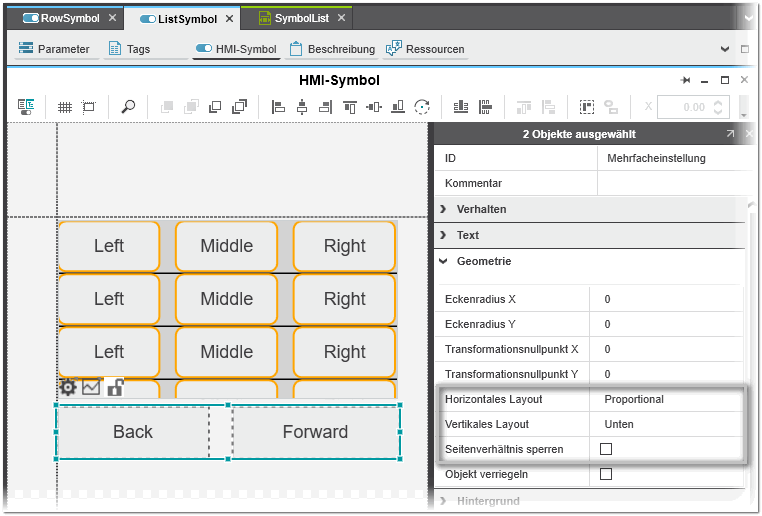Switch to the SymbolList tab
Screen dimensions: 762x516
(300, 18)
